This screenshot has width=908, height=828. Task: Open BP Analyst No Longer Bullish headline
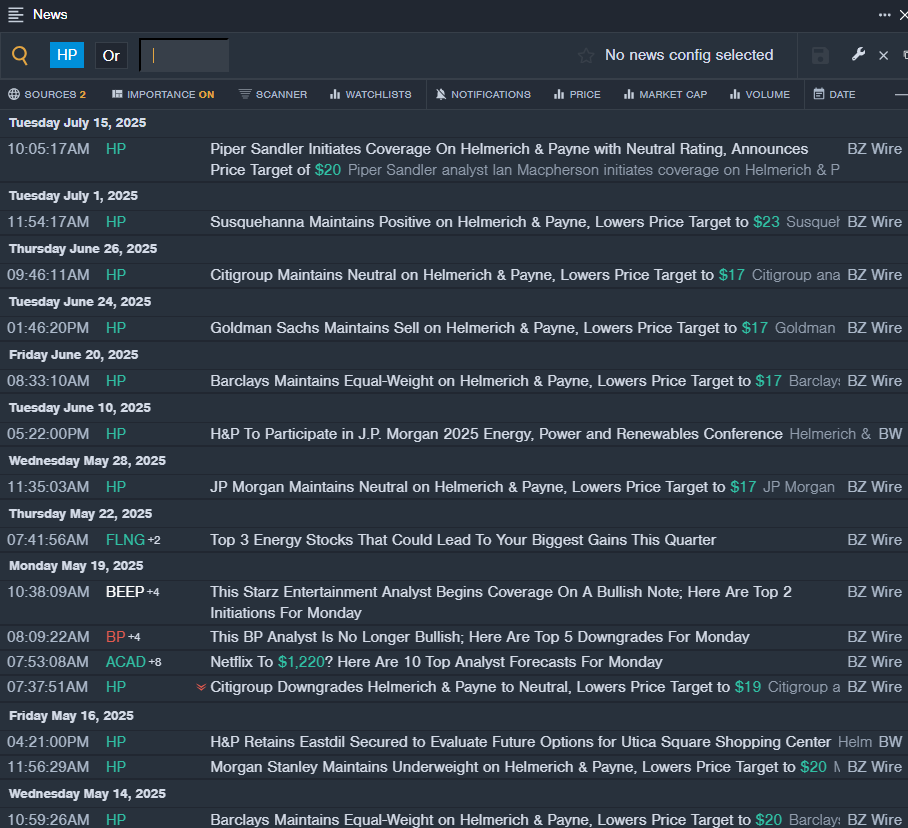point(479,637)
